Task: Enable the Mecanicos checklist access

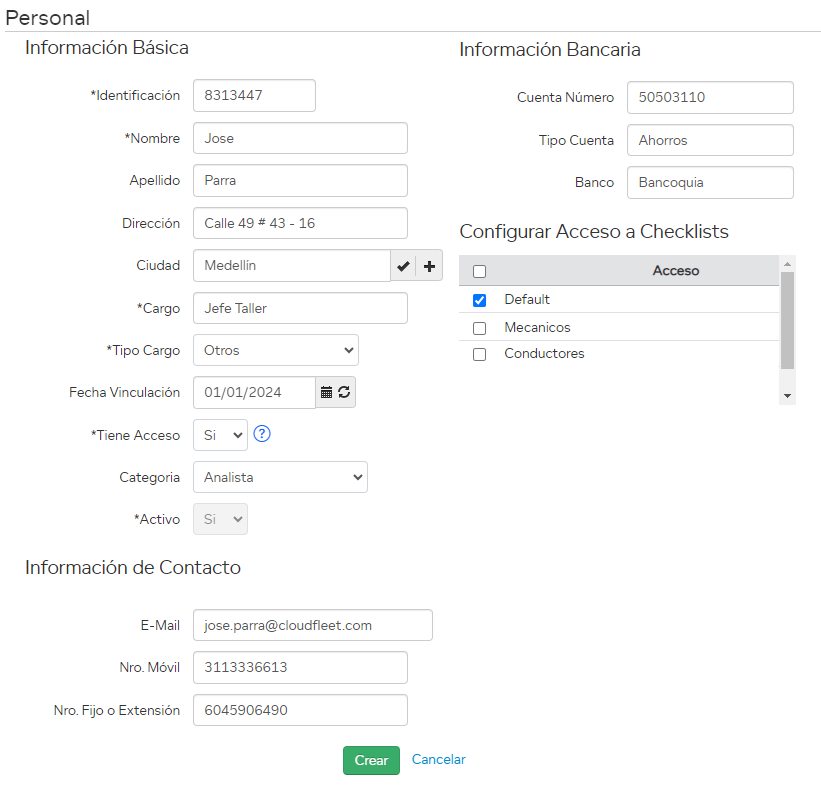Action: coord(479,328)
